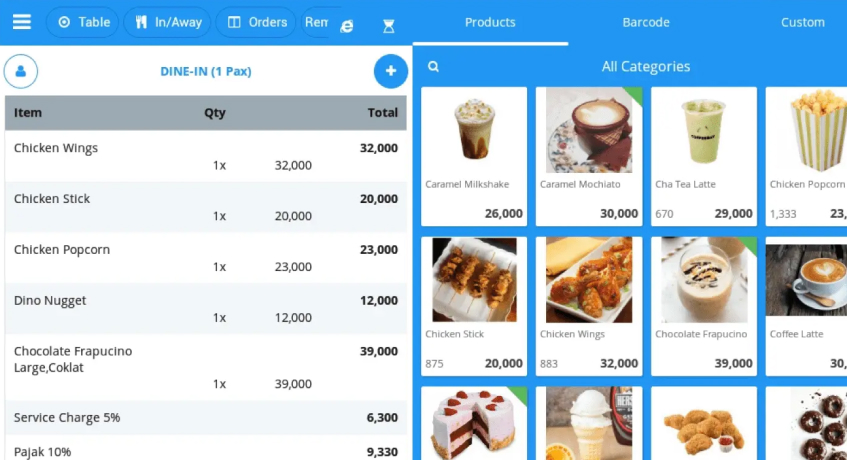The width and height of the screenshot is (847, 460).
Task: Click the Internet Explorer-style browser icon
Action: [347, 26]
